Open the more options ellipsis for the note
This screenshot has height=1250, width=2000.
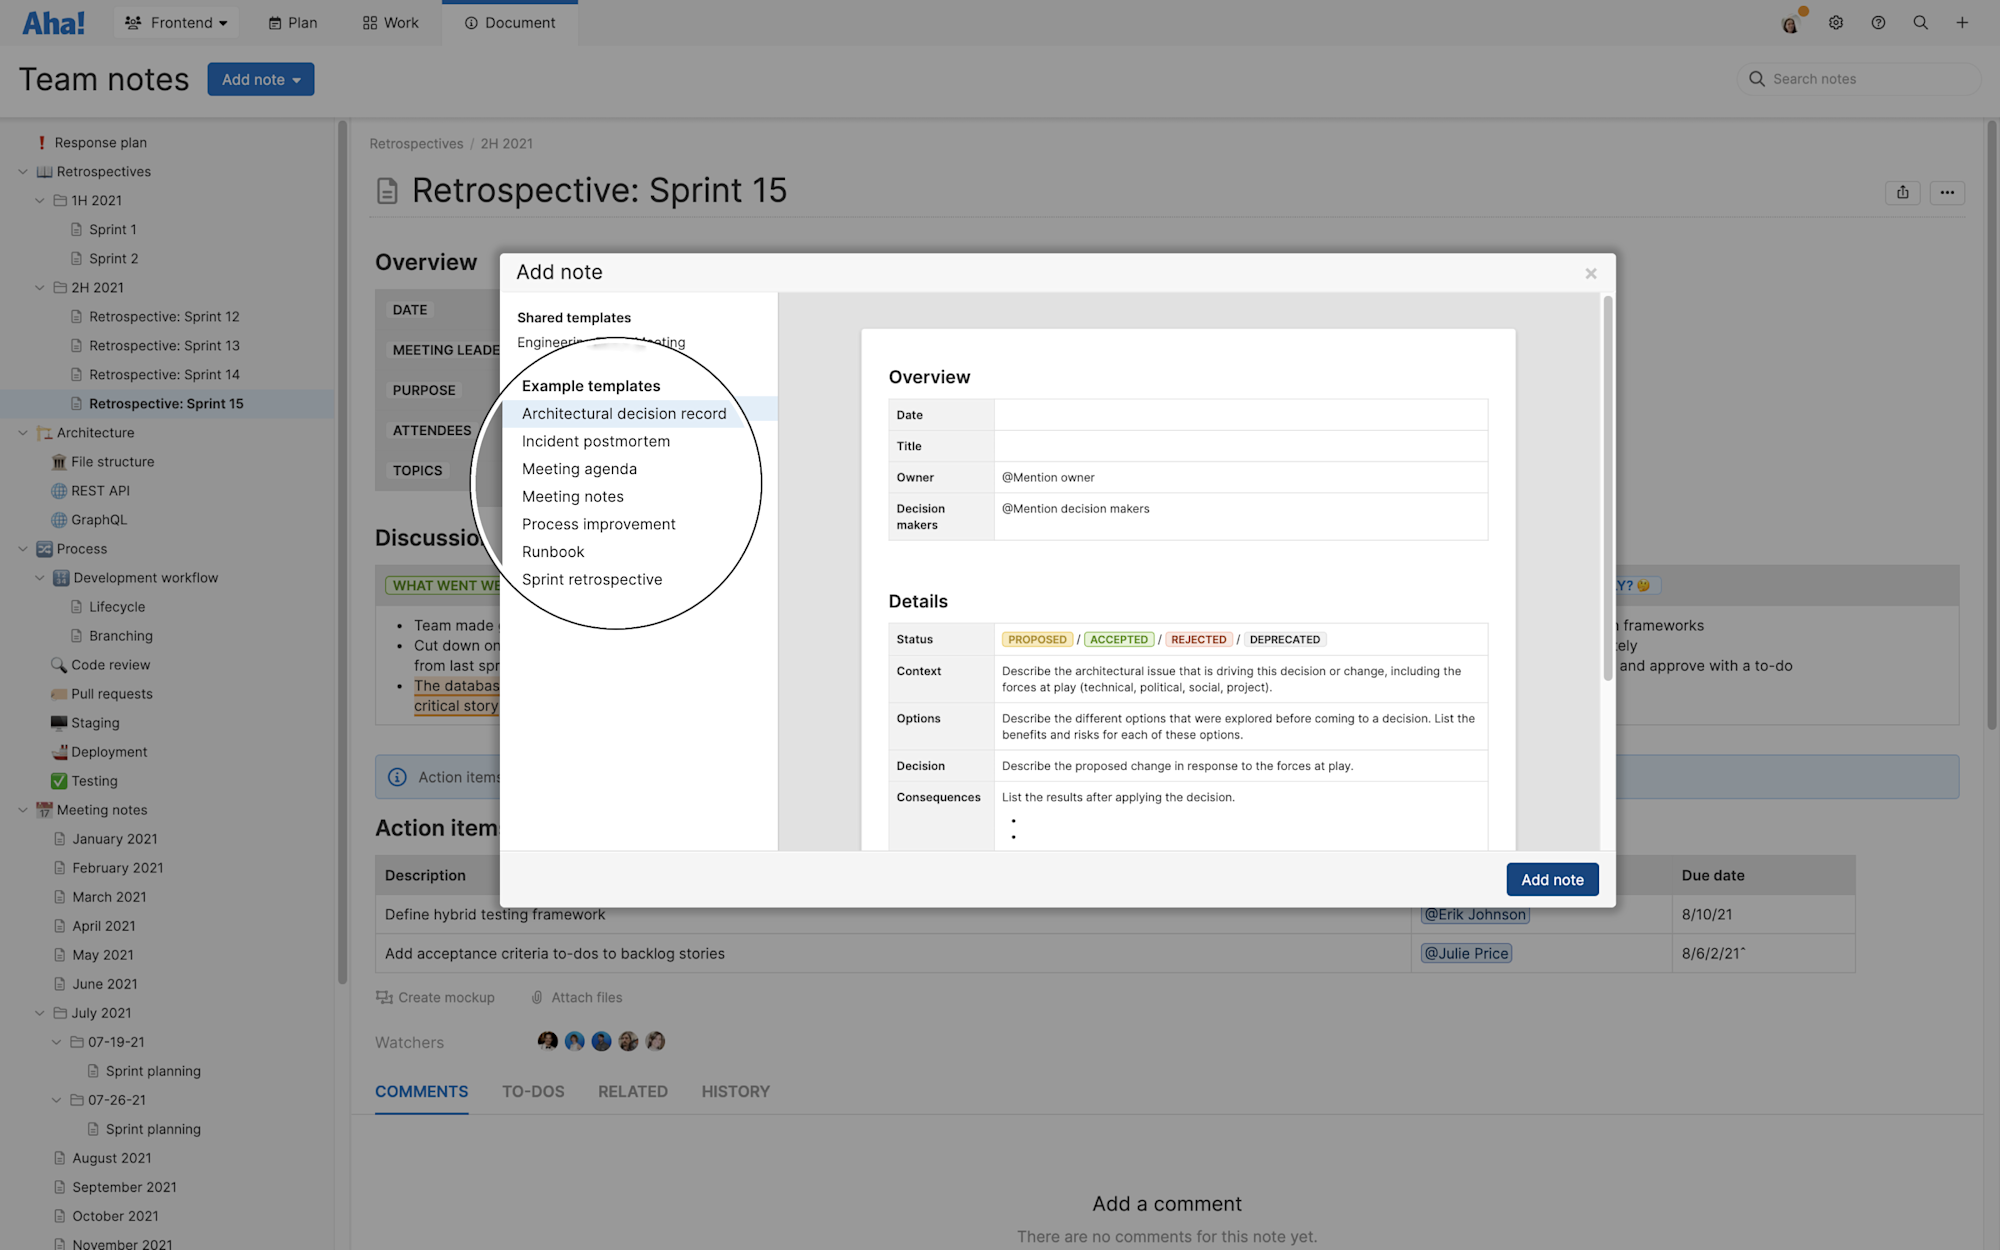[1946, 193]
